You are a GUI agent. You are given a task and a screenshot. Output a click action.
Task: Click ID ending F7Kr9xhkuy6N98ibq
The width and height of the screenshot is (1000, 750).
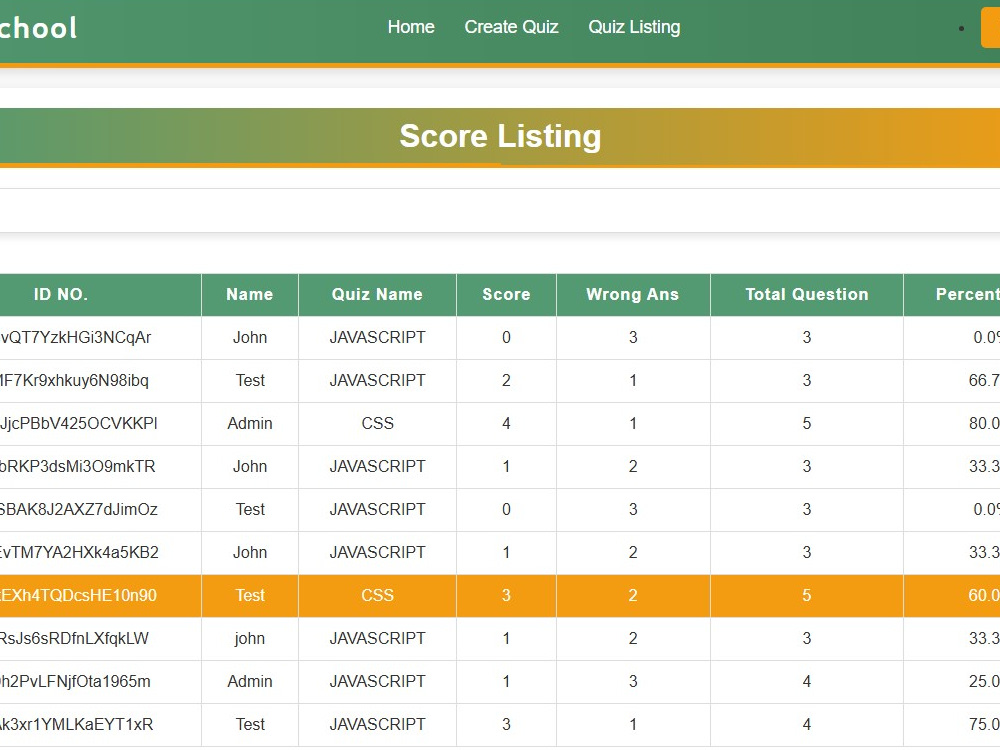74,381
